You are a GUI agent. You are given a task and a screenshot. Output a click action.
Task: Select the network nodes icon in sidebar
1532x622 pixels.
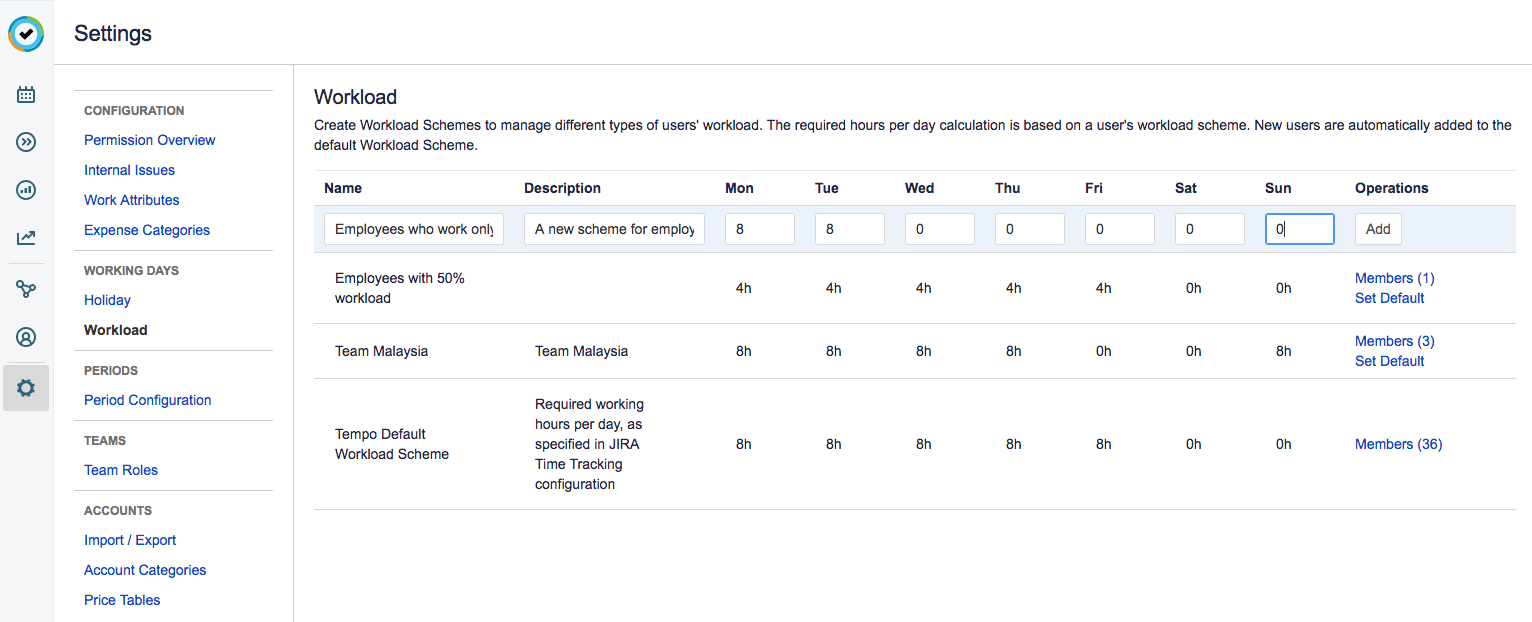tap(25, 289)
